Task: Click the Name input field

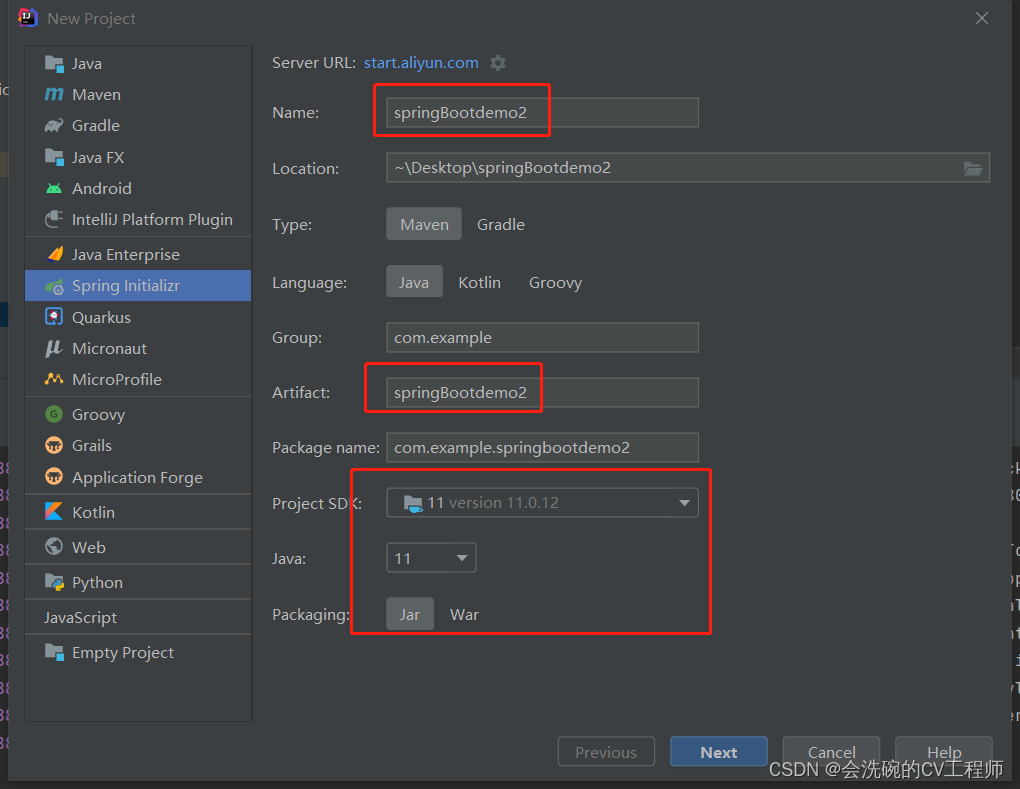Action: pyautogui.click(x=543, y=113)
